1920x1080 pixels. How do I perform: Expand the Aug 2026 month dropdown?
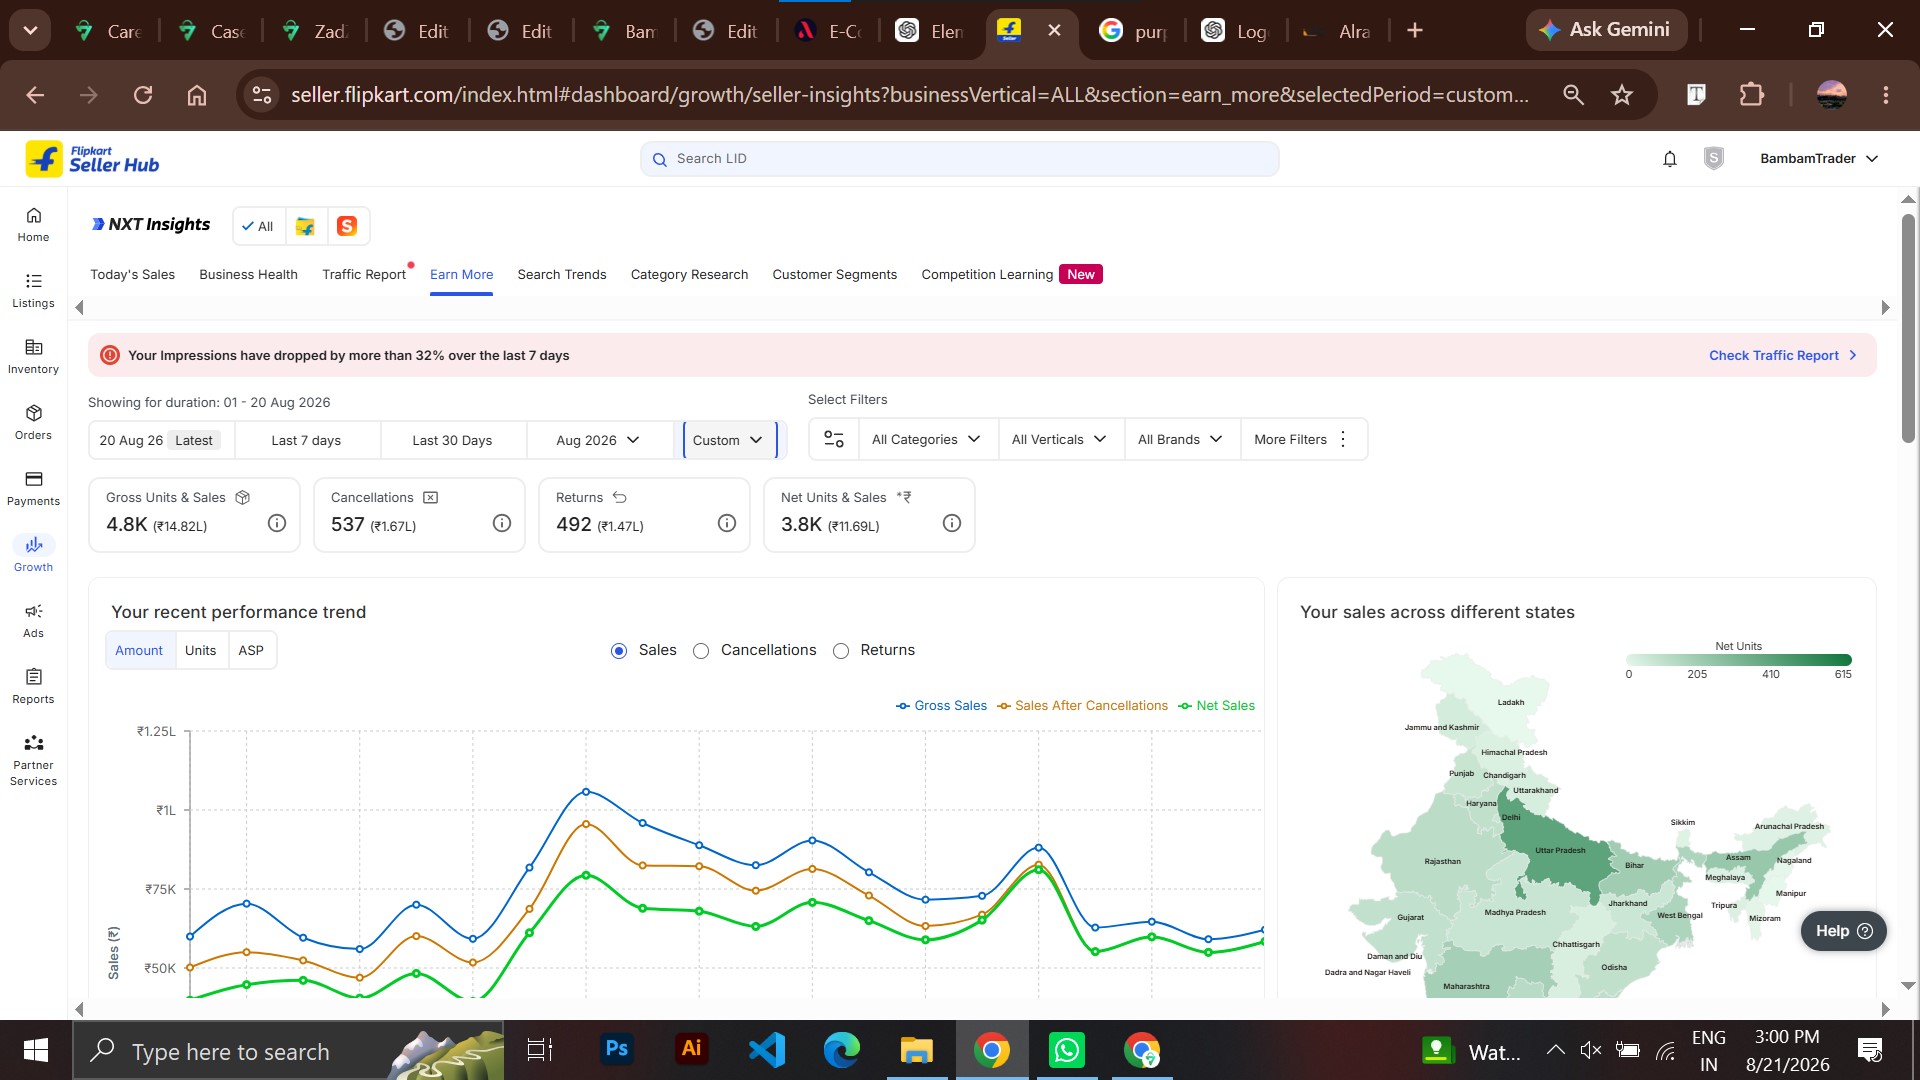[598, 440]
